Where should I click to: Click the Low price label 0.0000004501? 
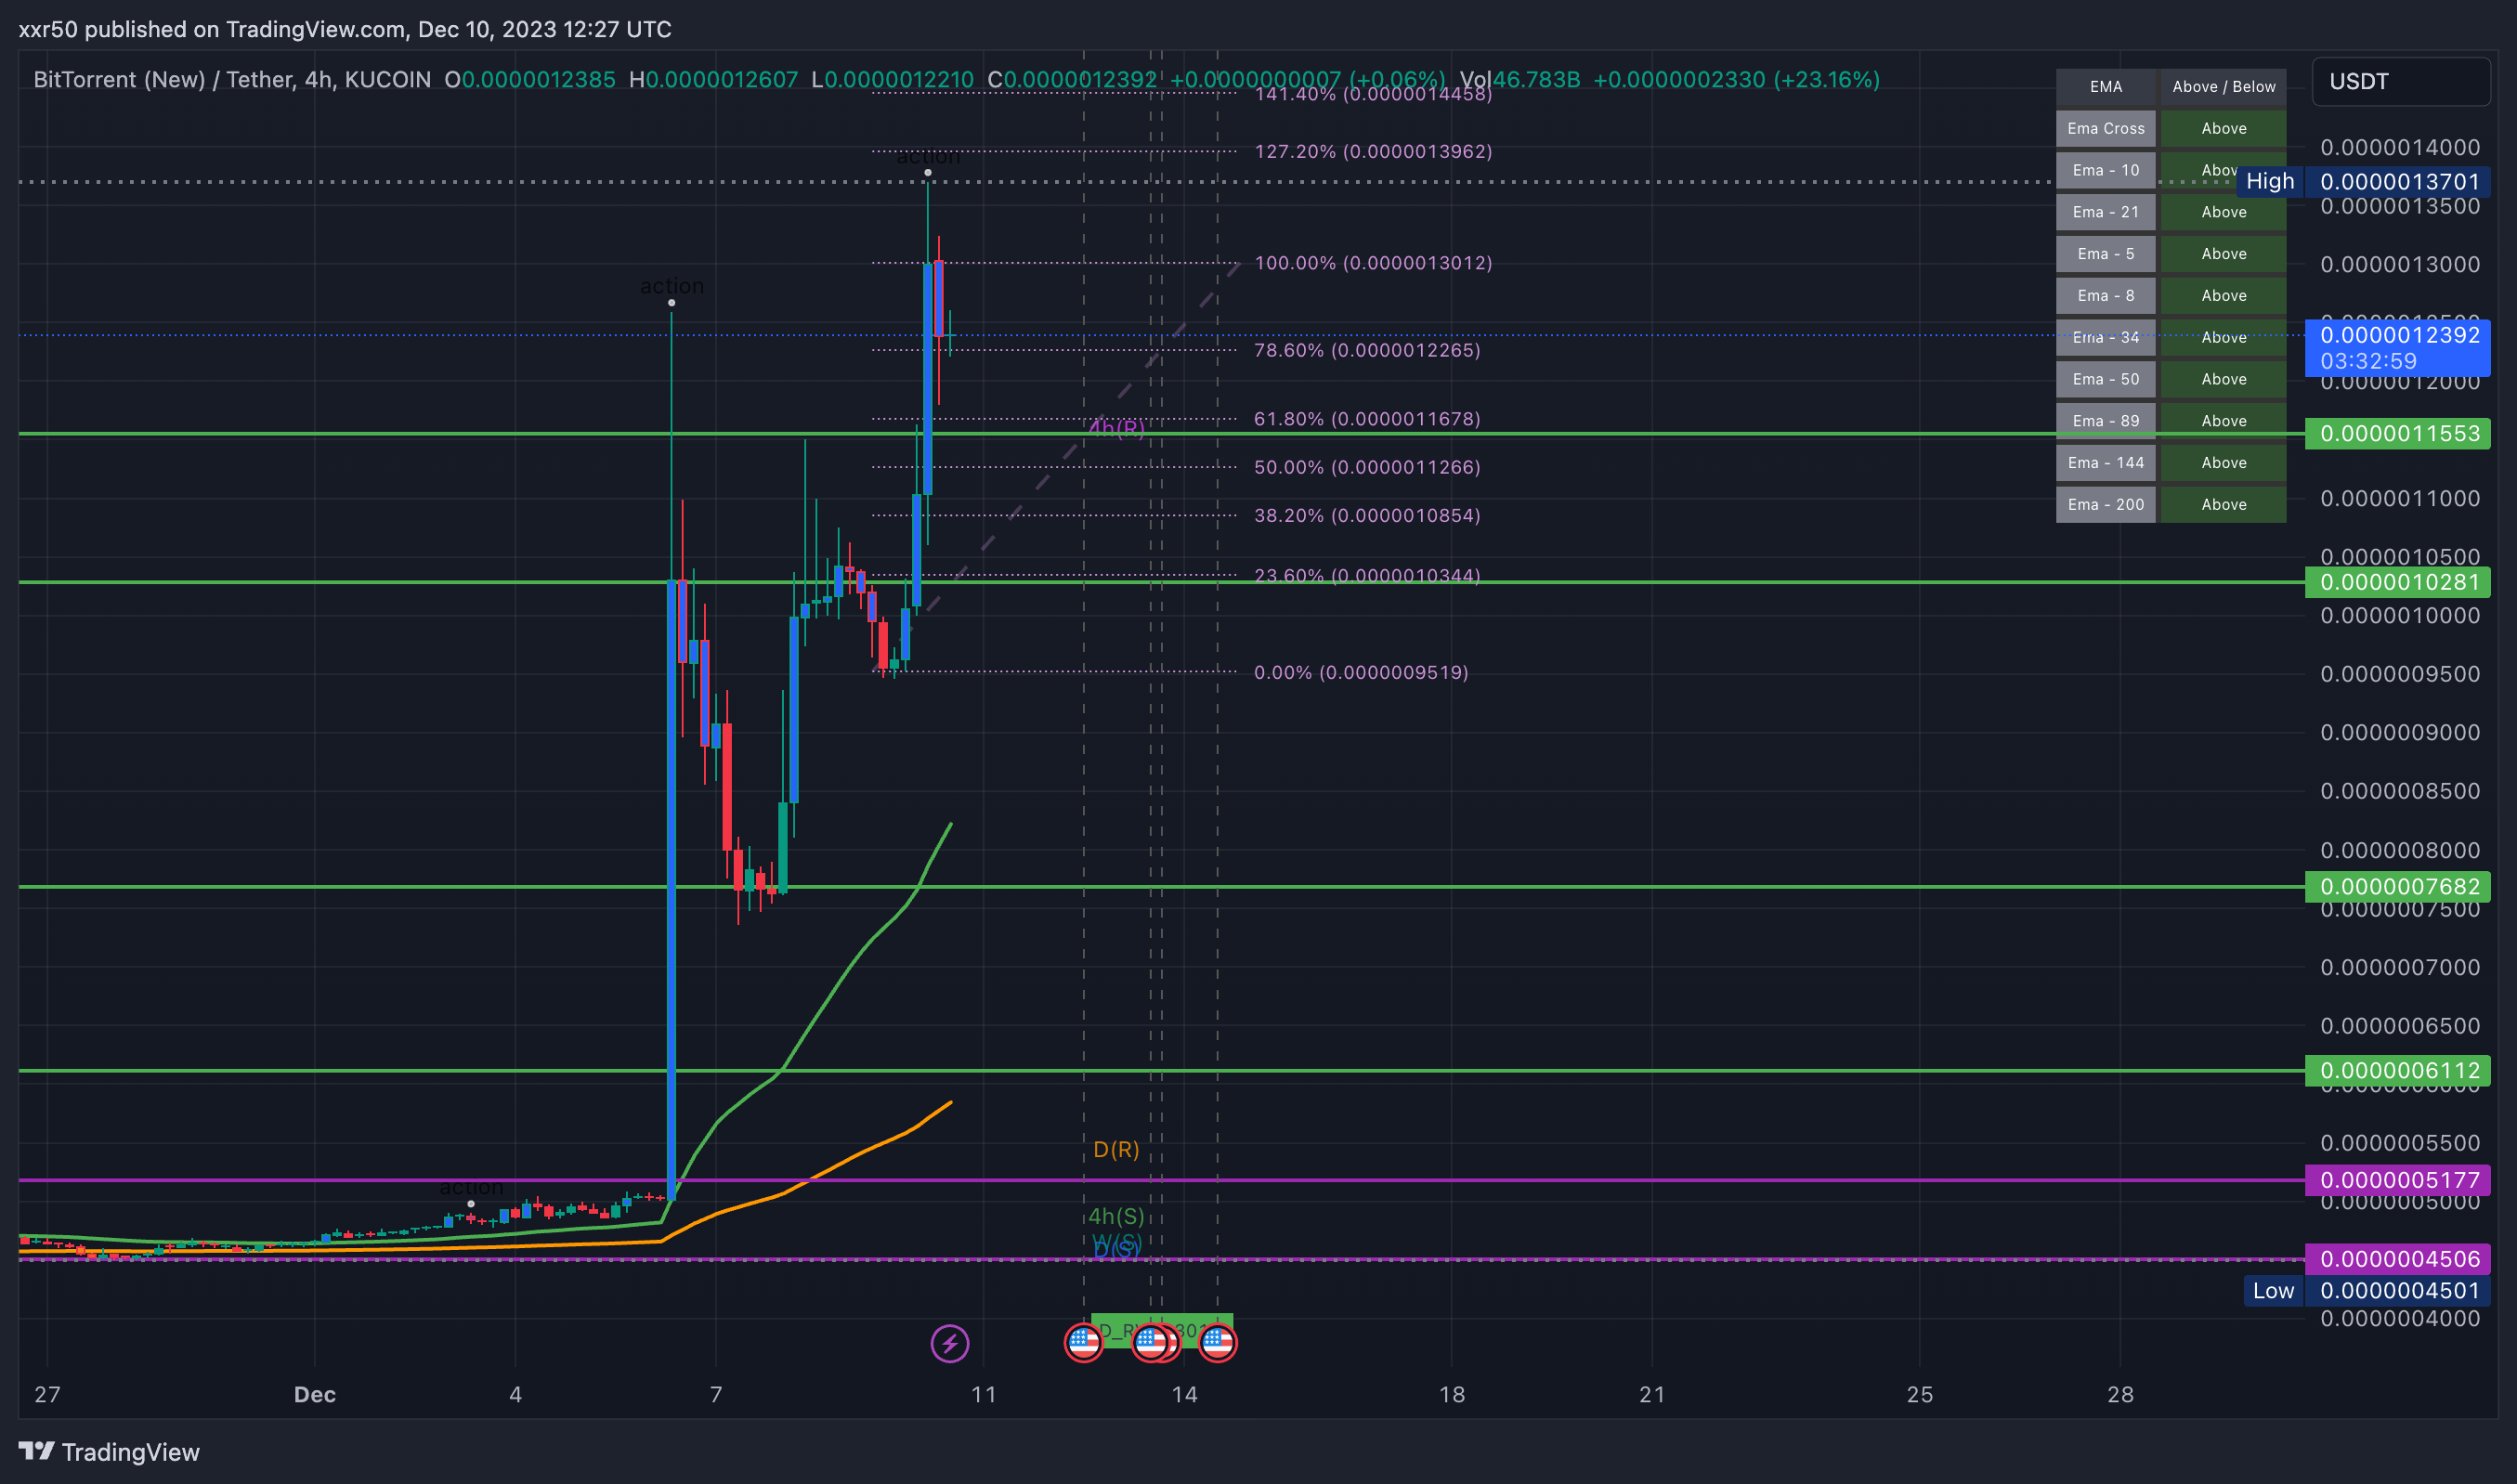click(x=2400, y=1290)
